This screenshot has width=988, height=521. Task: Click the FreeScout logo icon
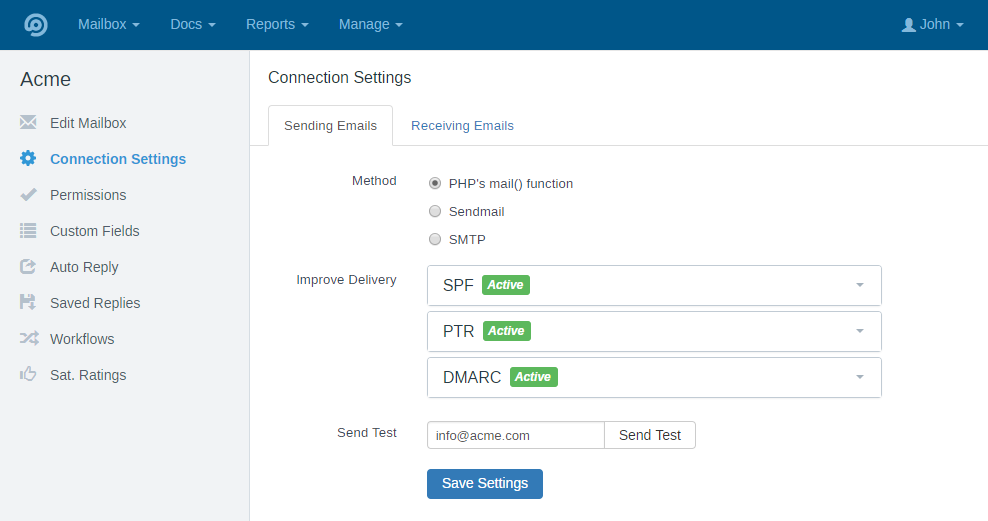point(35,25)
